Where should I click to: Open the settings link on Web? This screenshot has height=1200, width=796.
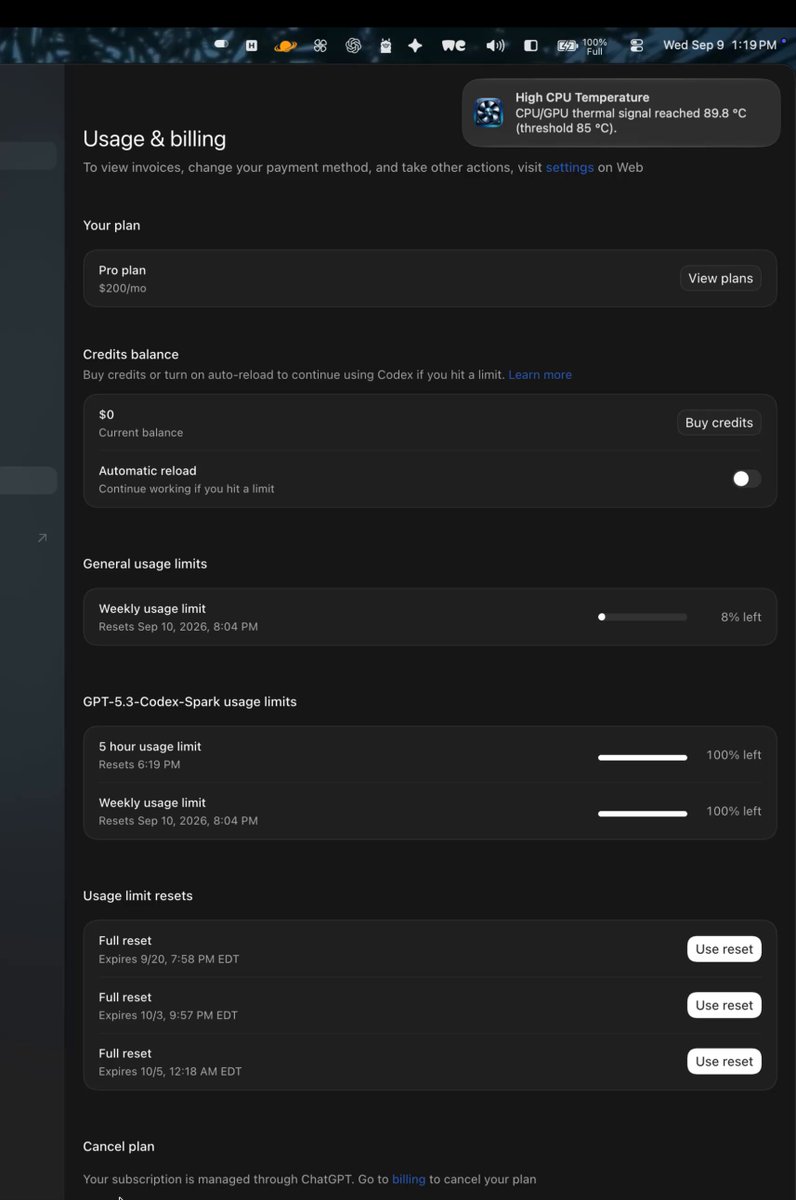point(570,167)
